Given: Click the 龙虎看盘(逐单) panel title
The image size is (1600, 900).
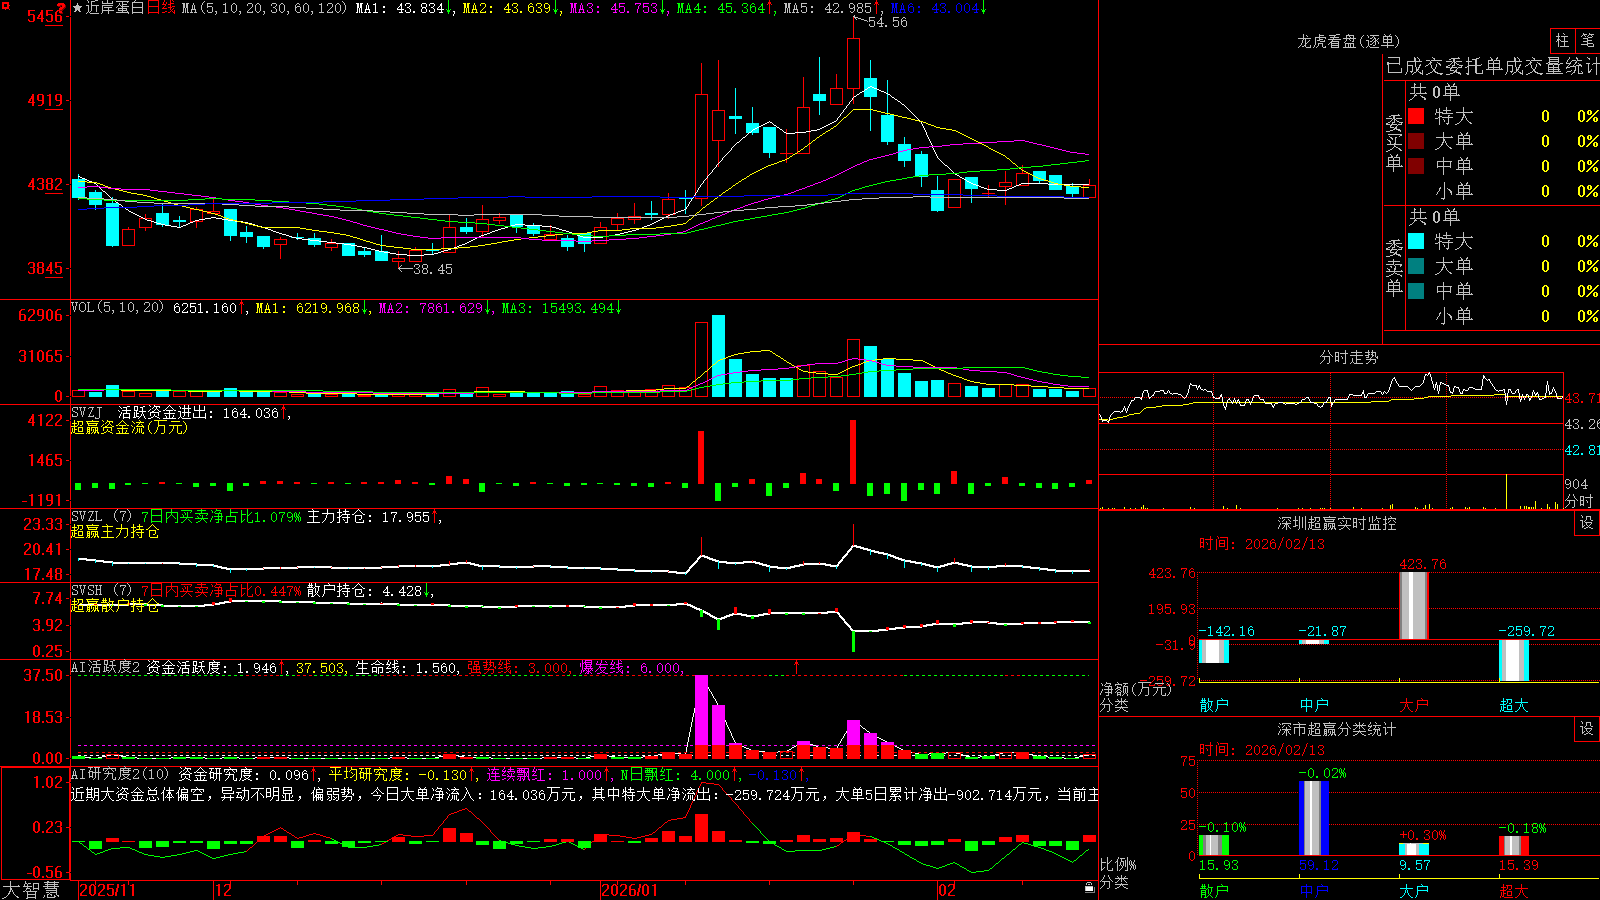Looking at the screenshot, I should click(x=1348, y=41).
